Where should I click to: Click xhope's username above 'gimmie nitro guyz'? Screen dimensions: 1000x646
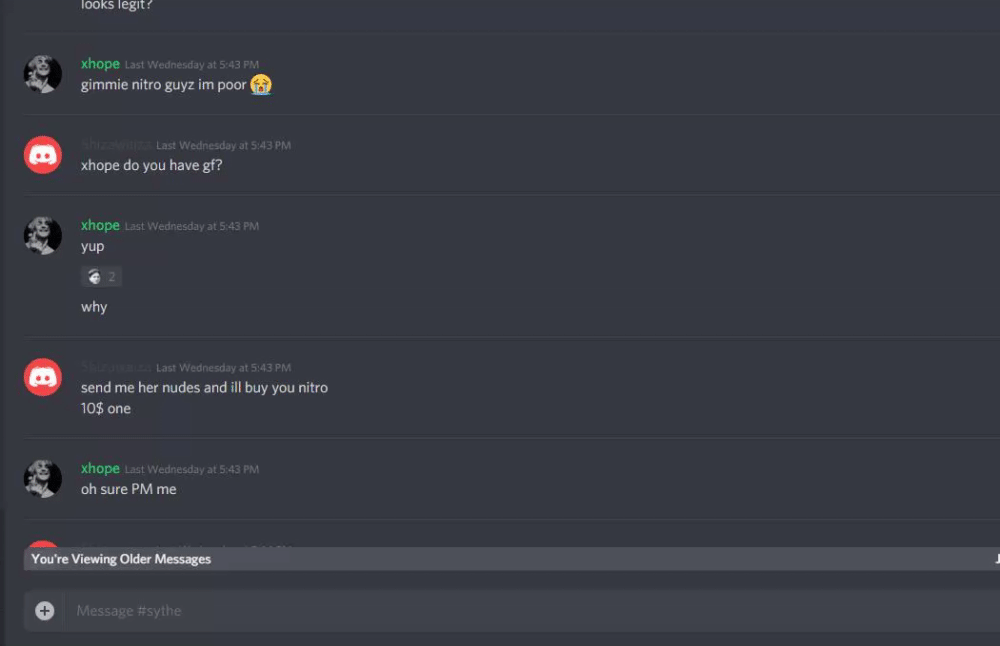pos(100,64)
